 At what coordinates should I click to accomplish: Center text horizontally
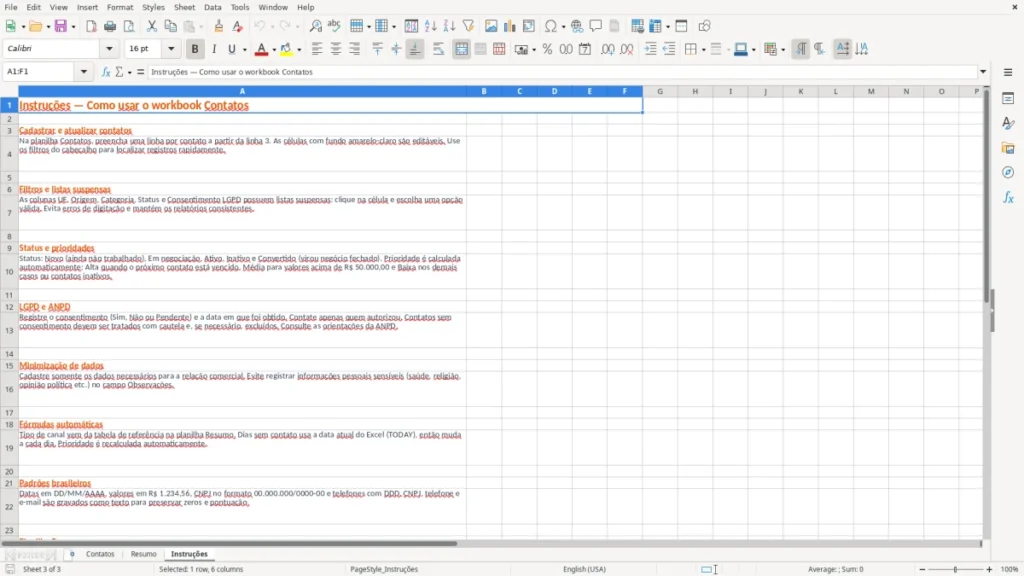click(336, 49)
